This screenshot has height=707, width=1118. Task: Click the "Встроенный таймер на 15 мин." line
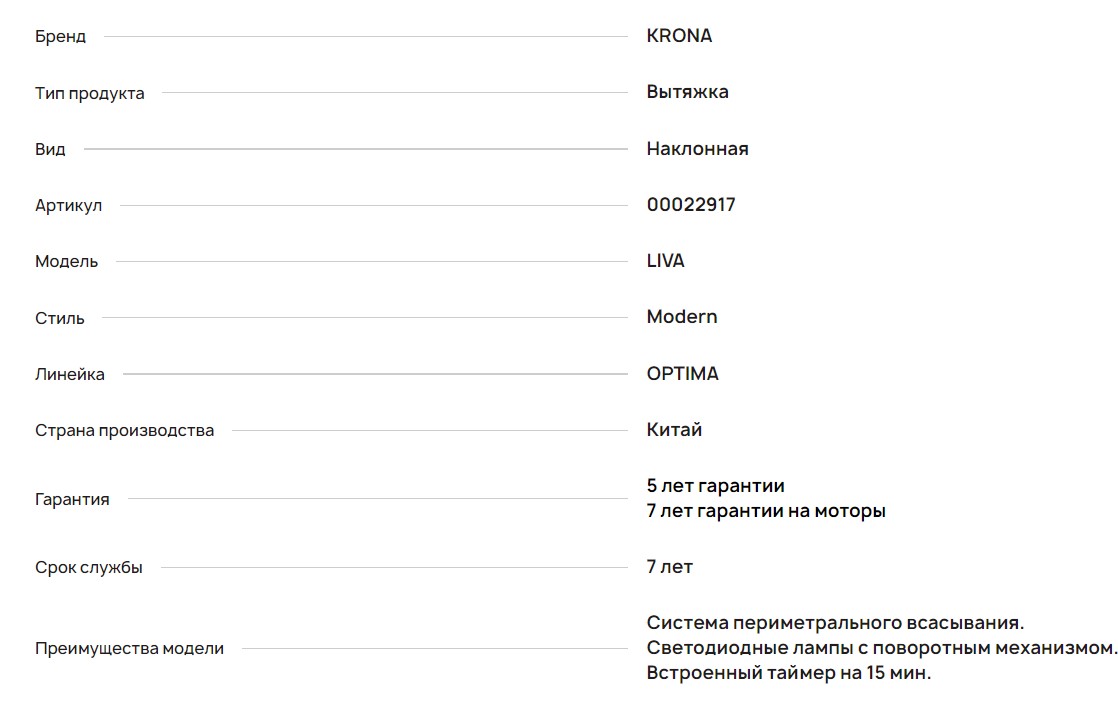coord(788,673)
